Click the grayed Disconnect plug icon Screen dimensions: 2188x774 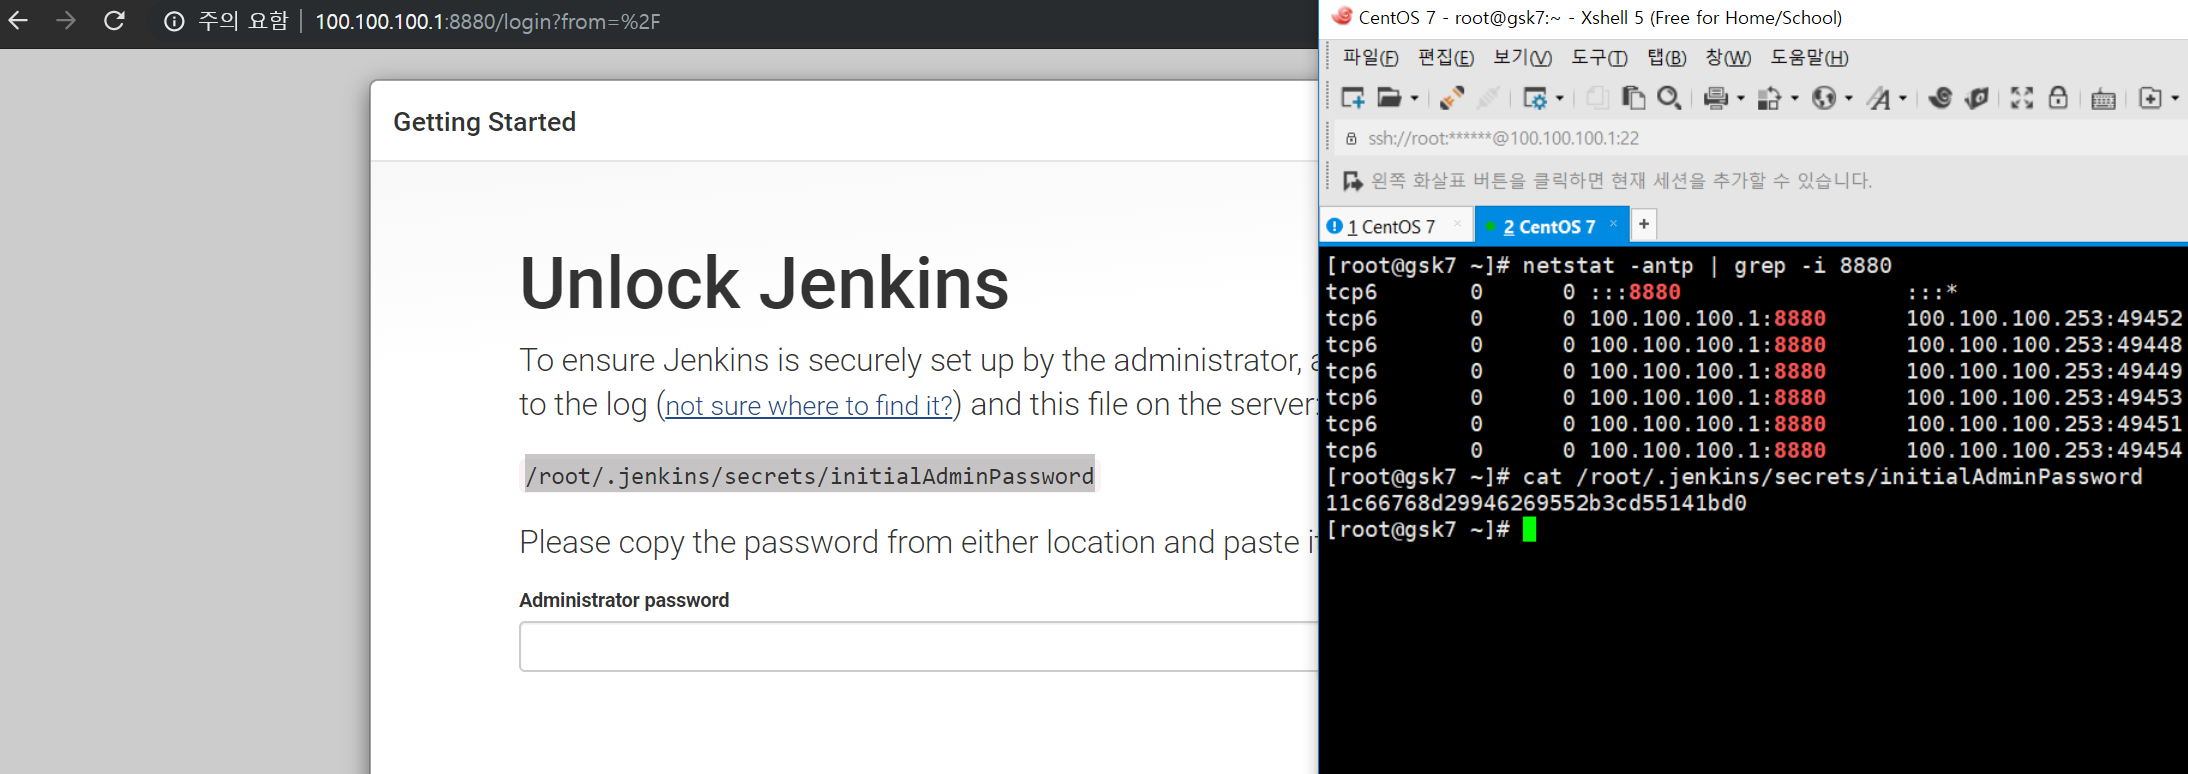click(1489, 98)
